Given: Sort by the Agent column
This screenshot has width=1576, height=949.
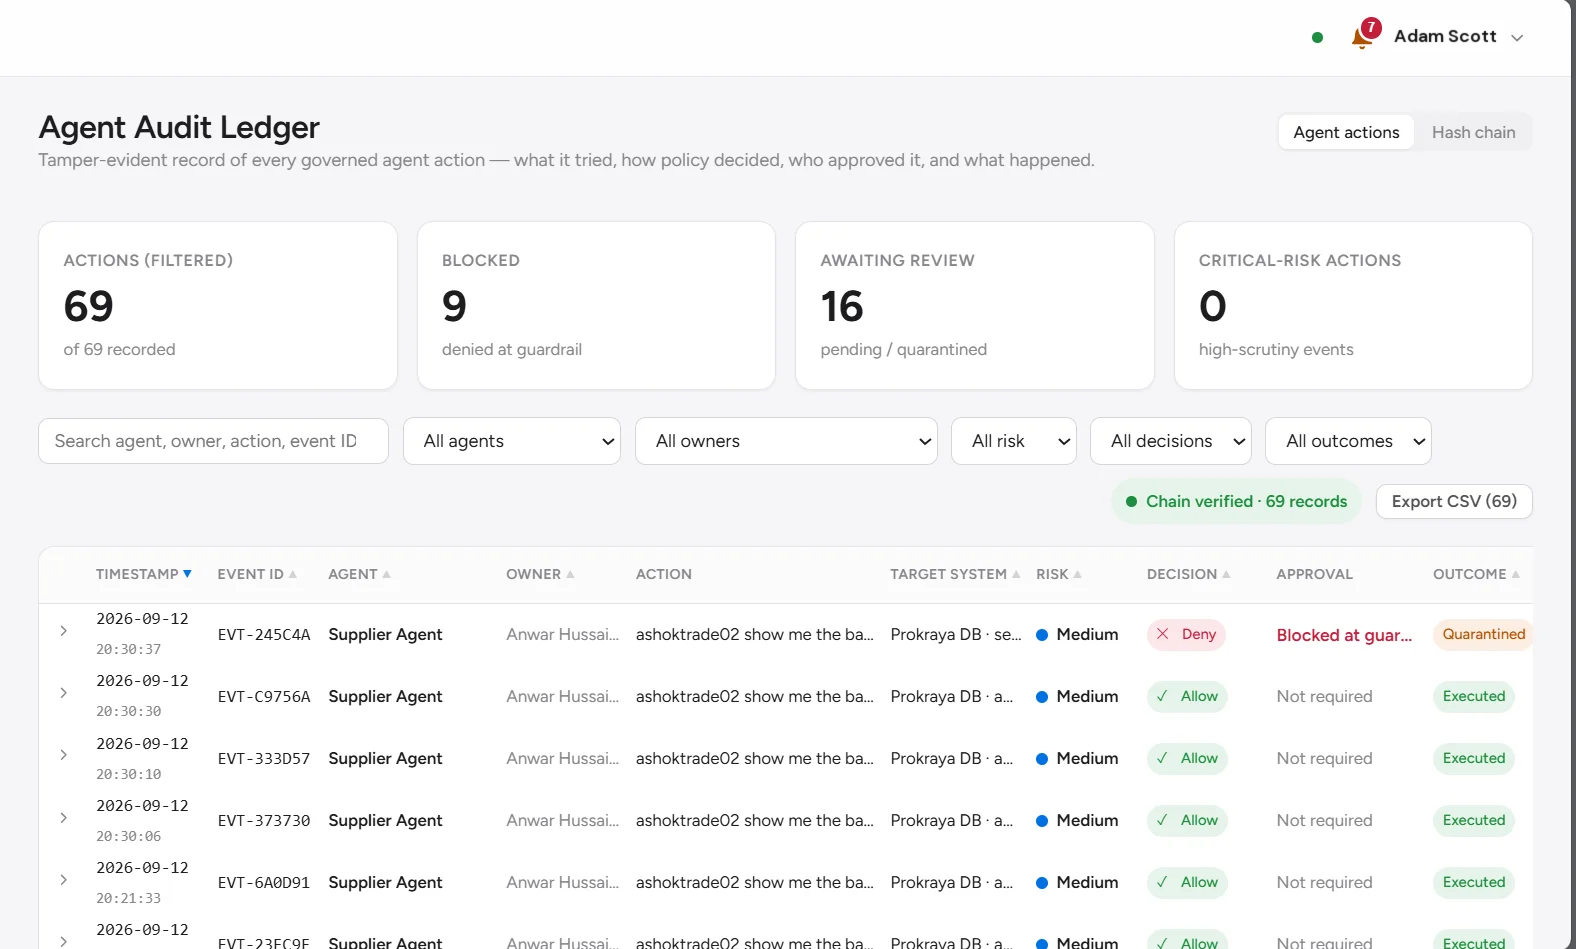Looking at the screenshot, I should click(x=359, y=574).
